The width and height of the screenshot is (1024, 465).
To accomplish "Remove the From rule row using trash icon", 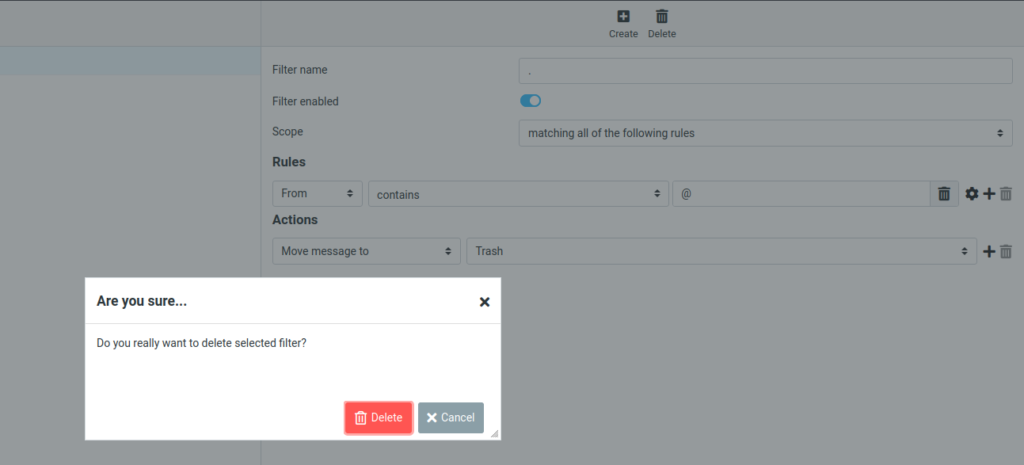I will (x=1006, y=194).
